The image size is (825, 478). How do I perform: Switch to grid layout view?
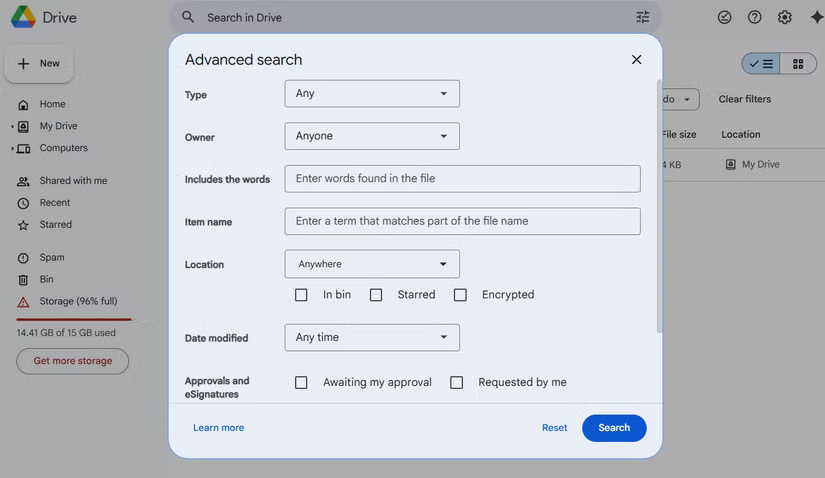click(798, 64)
